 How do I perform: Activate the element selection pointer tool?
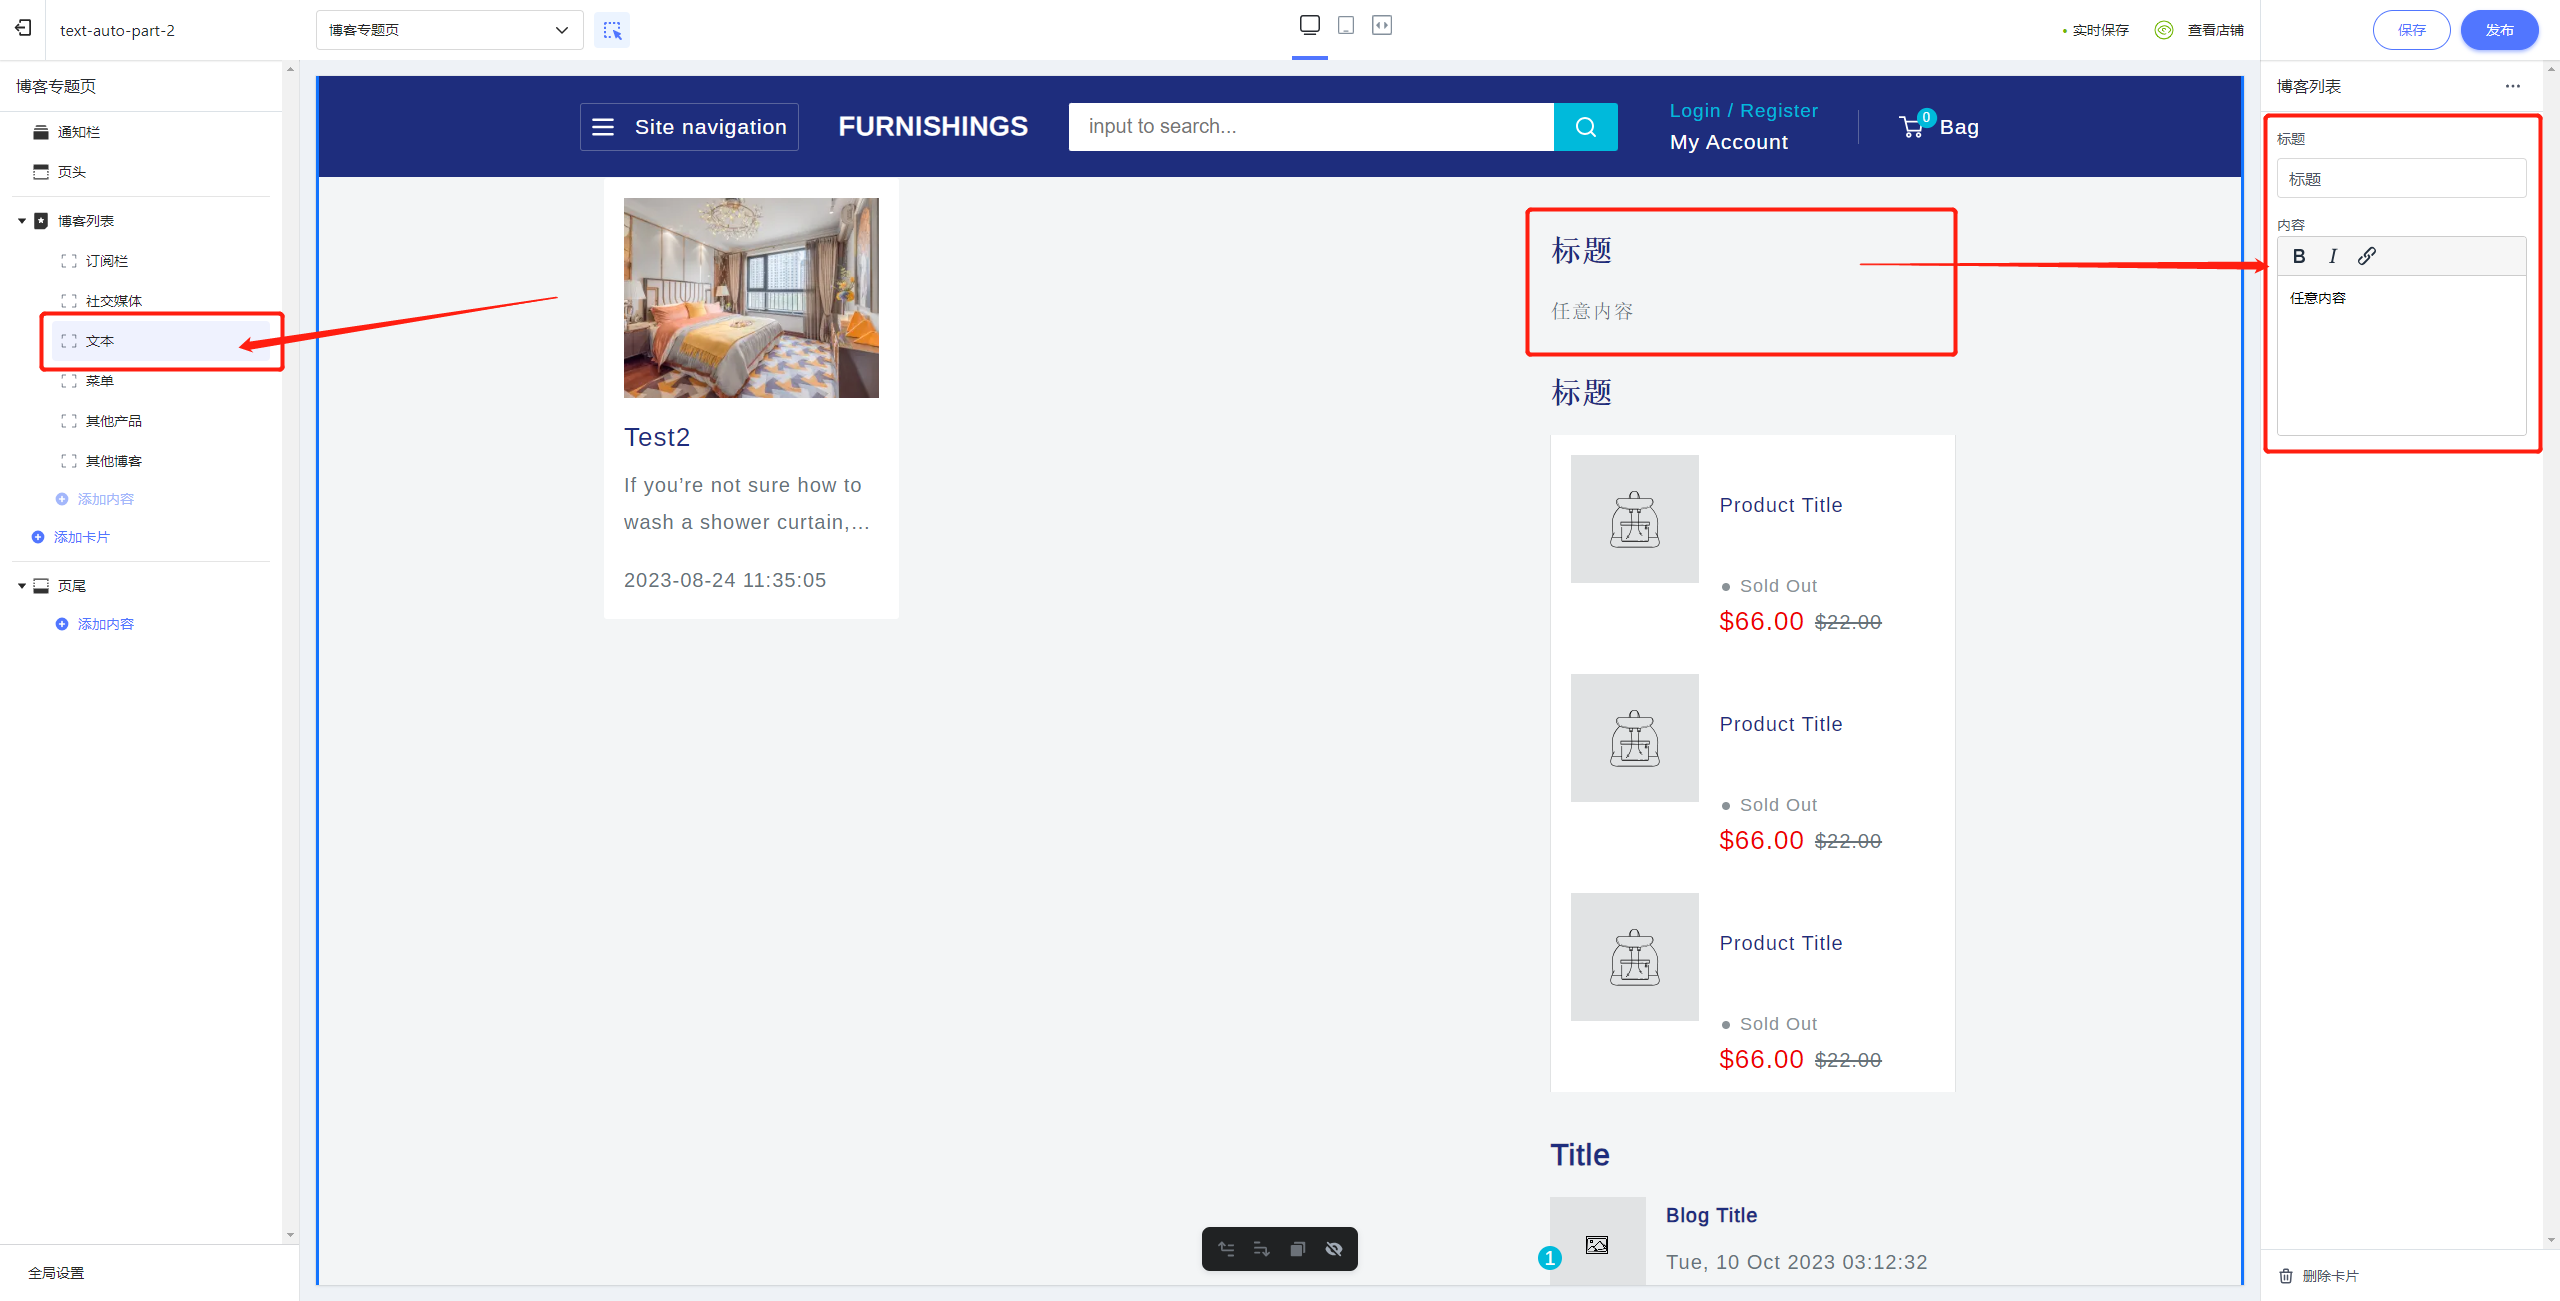[612, 30]
